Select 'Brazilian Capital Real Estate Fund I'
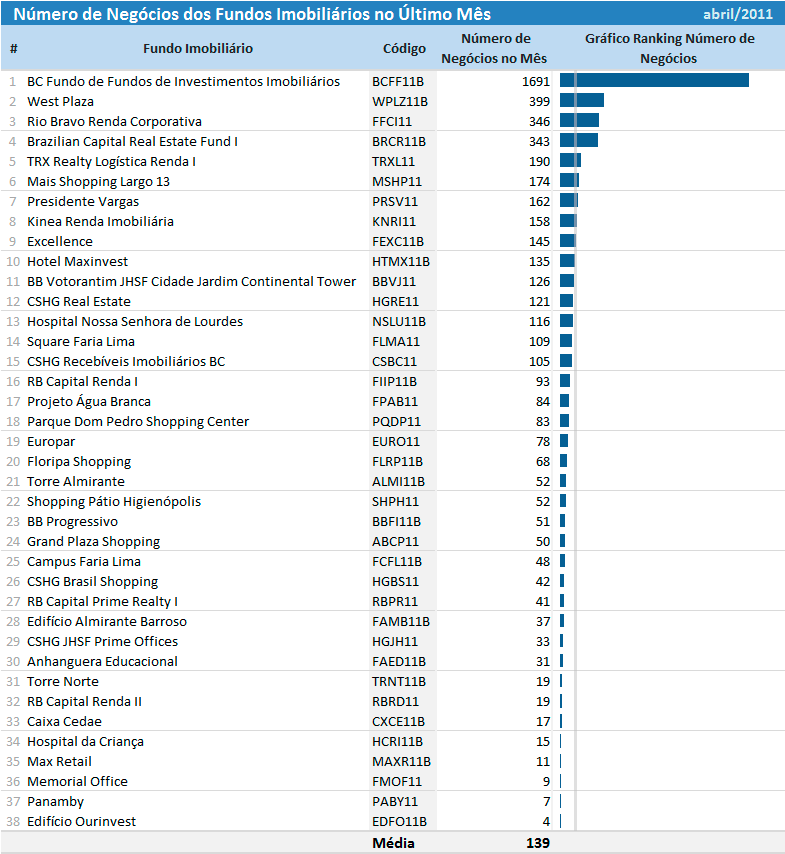This screenshot has height=854, width=785. (132, 142)
